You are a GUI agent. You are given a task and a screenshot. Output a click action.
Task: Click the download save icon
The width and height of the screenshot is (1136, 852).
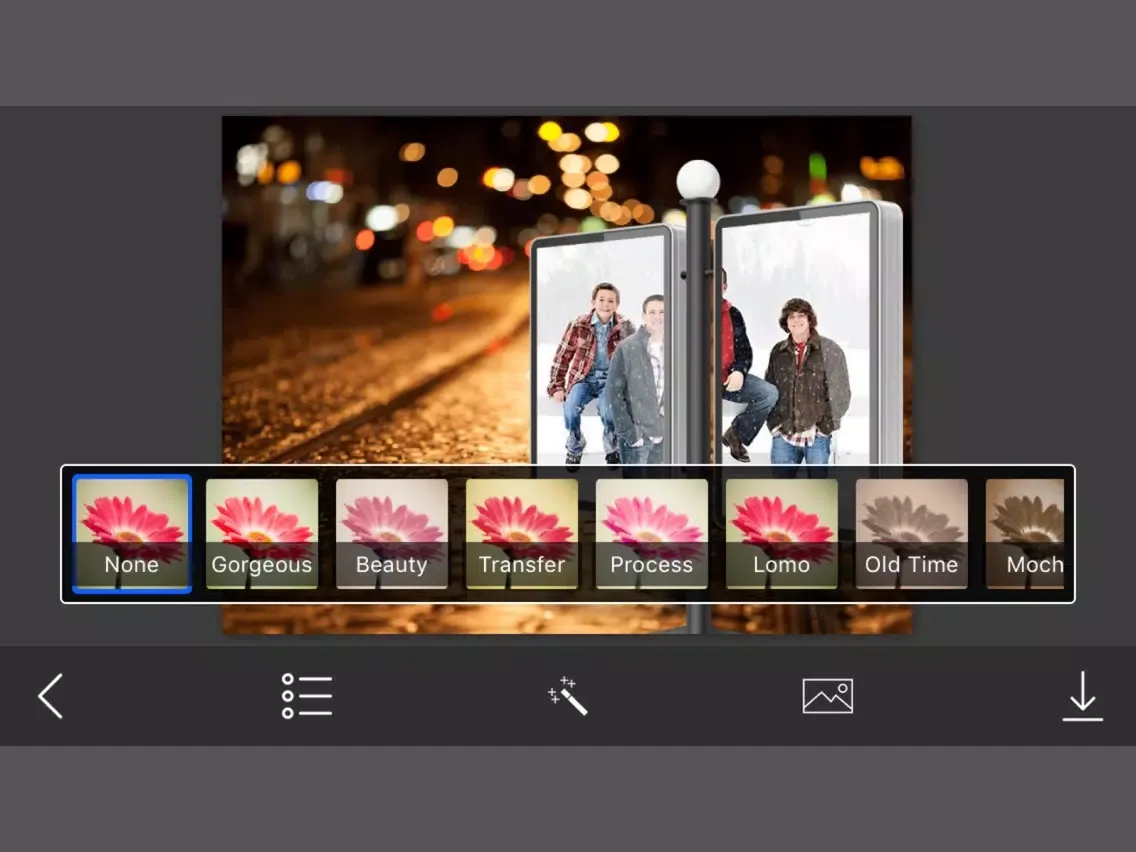click(x=1082, y=696)
